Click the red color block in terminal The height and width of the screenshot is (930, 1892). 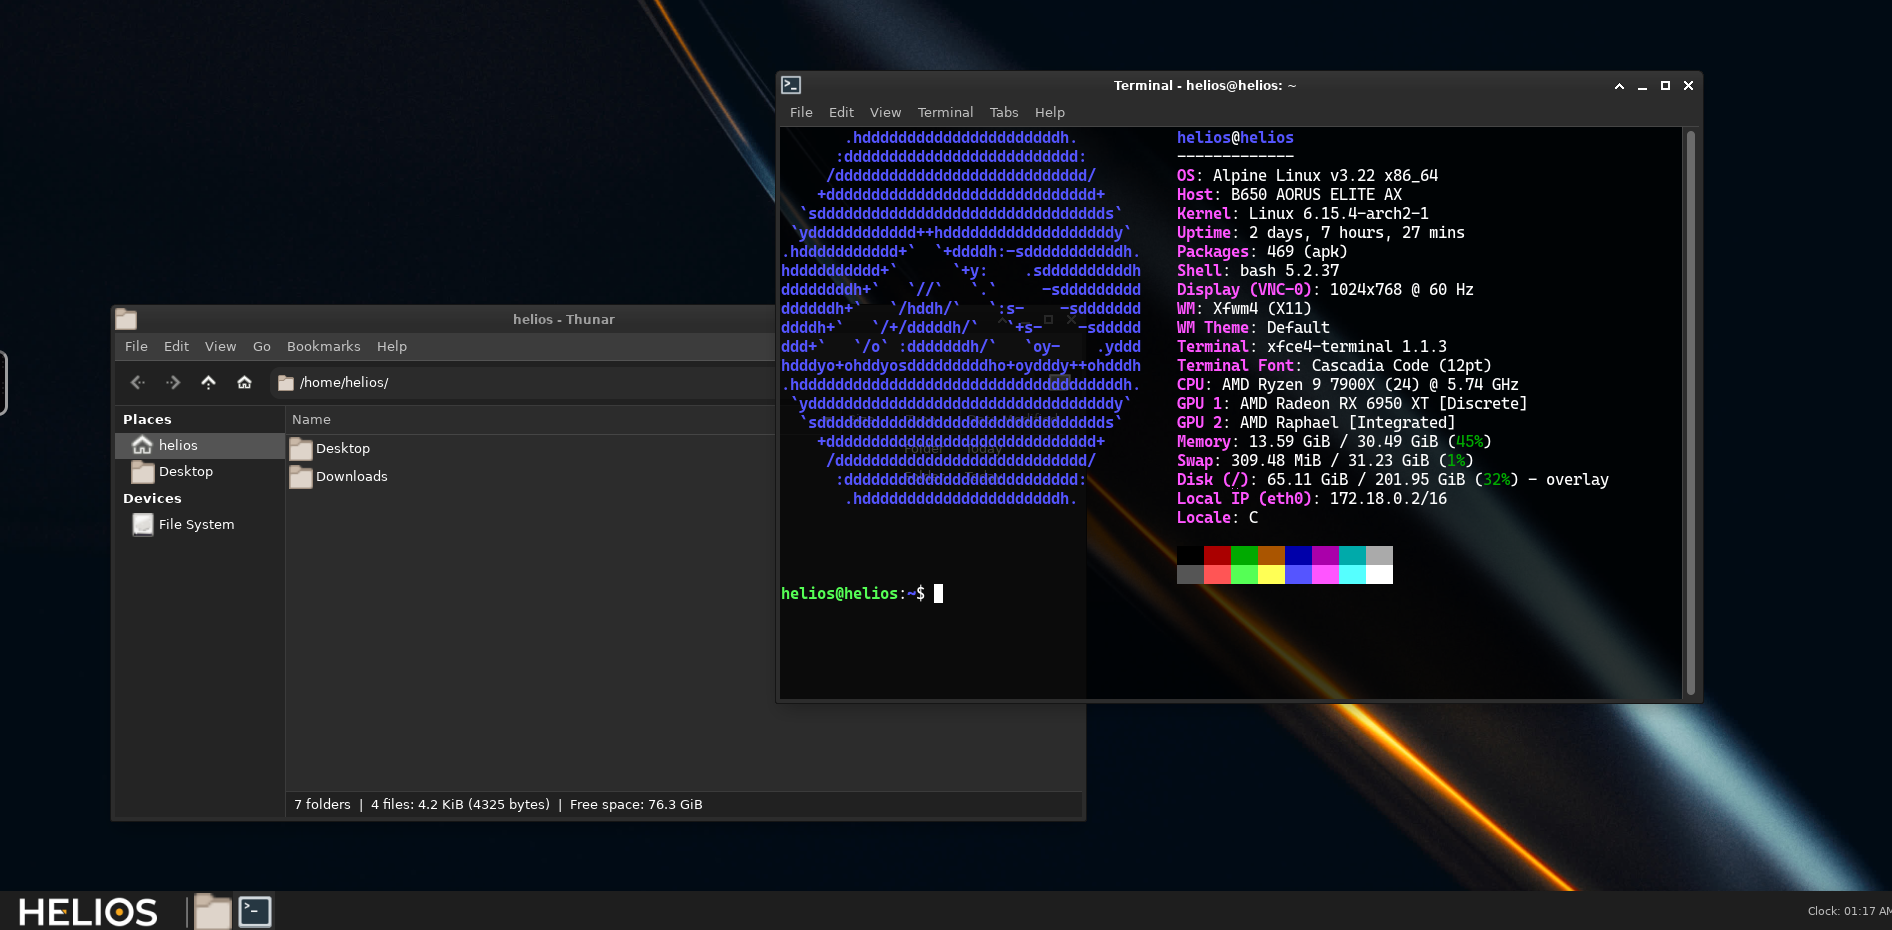point(1217,555)
